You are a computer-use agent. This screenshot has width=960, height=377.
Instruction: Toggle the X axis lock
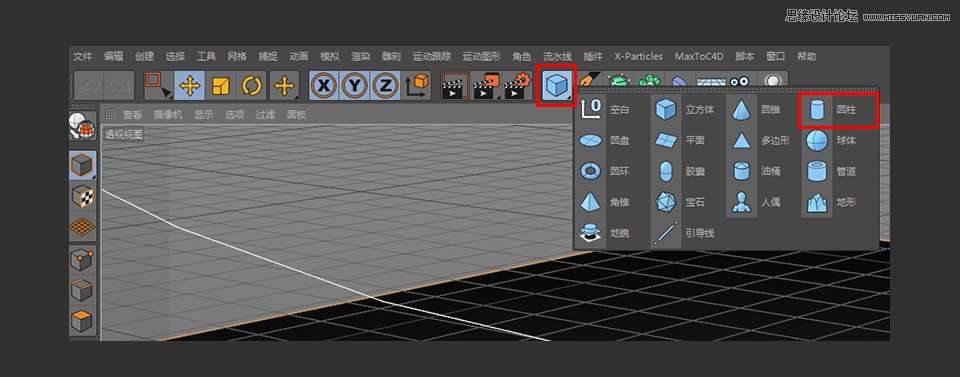pos(324,86)
